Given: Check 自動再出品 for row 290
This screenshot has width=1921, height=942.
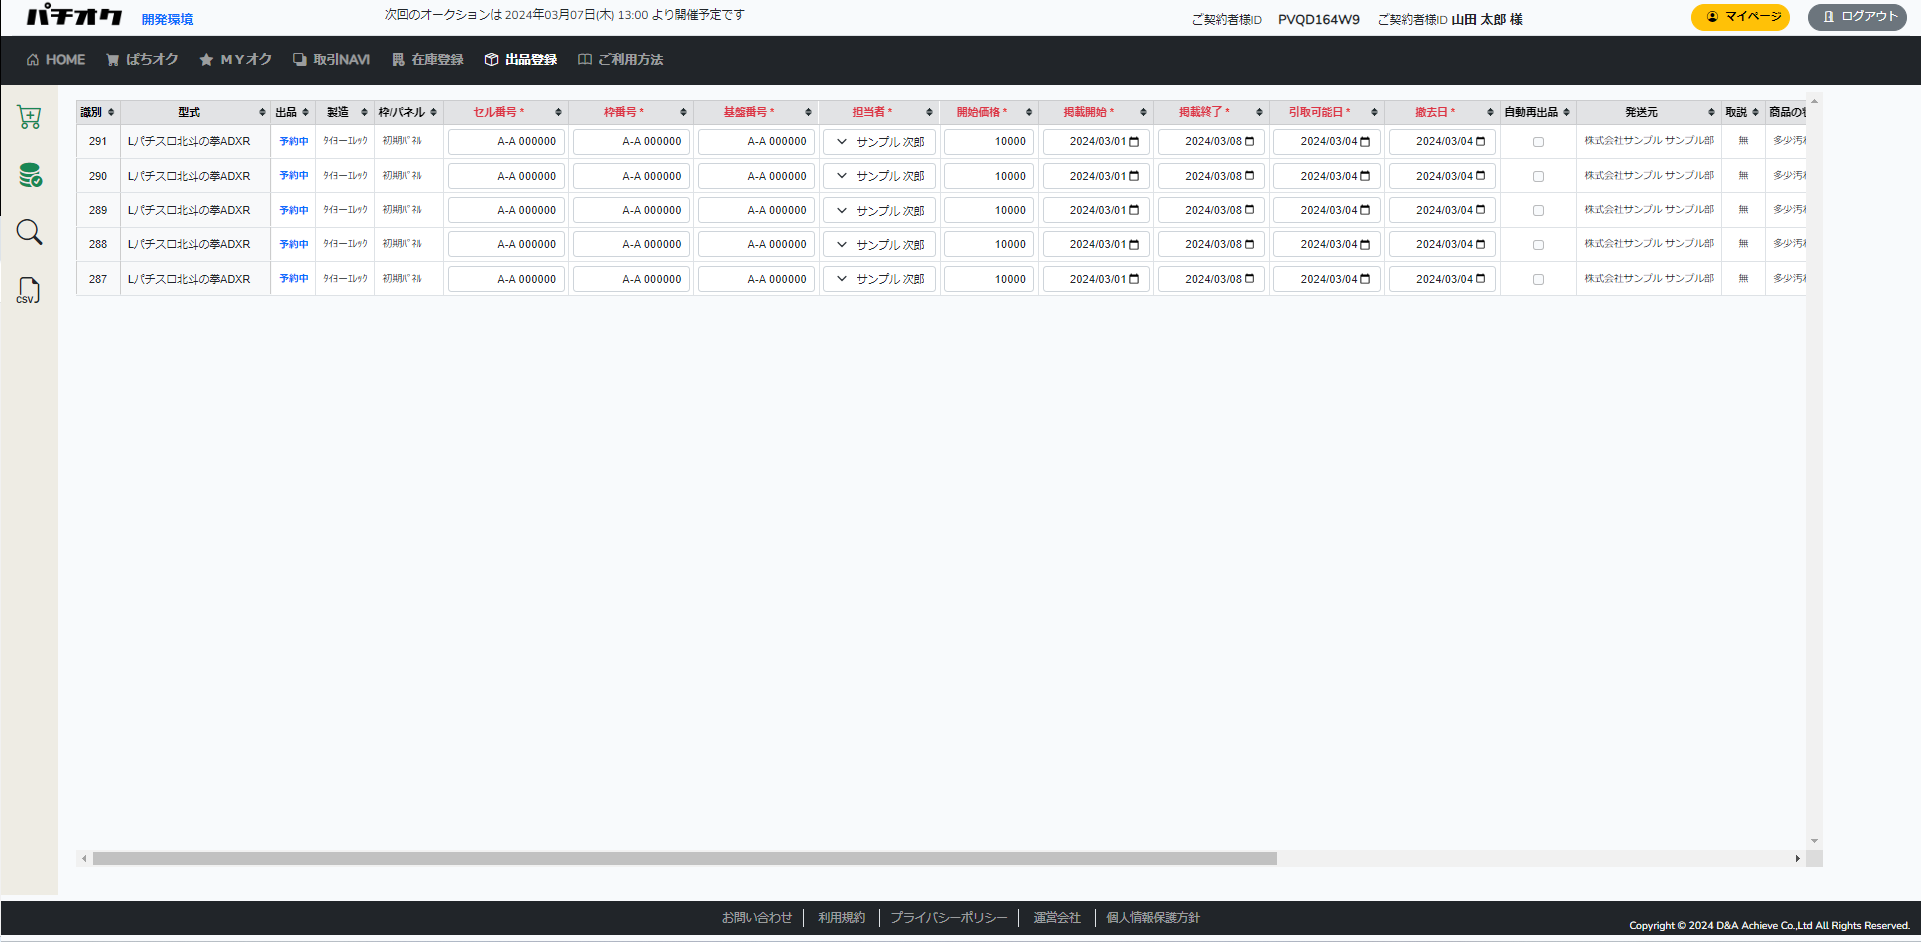Looking at the screenshot, I should 1538,176.
